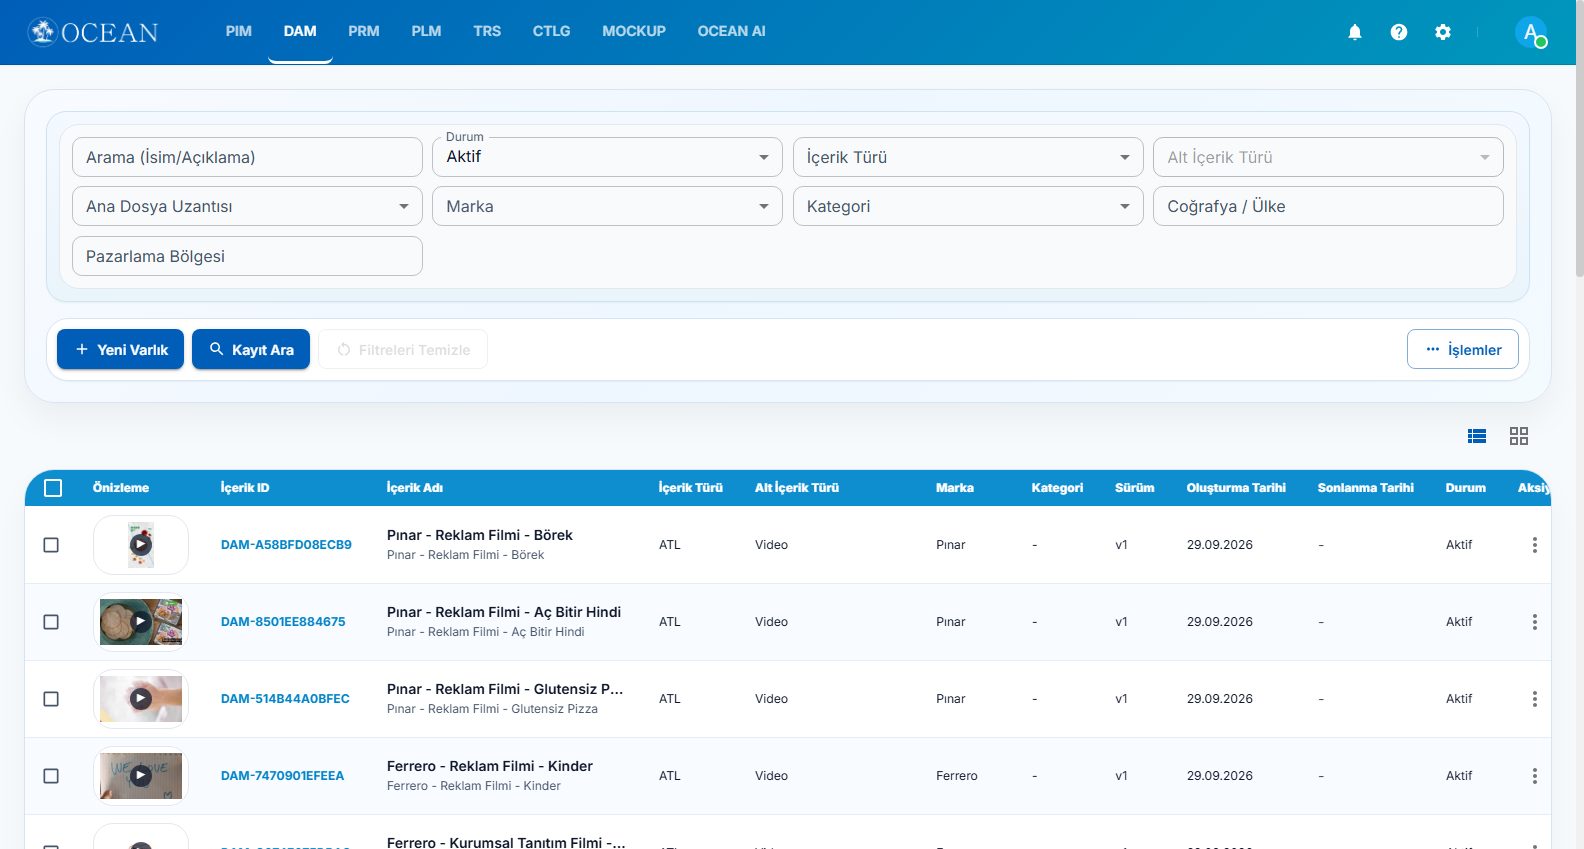
Task: Select the DAM-A58BFD08ECB9 row checkbox
Action: tap(51, 545)
